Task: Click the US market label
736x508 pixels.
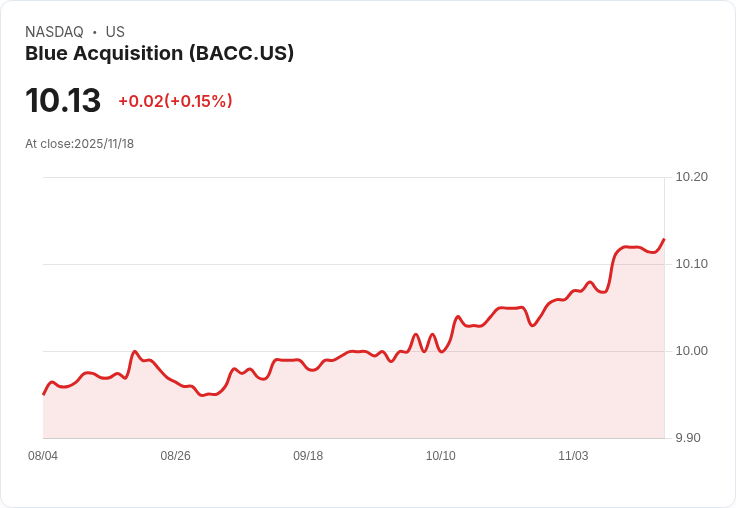Action: (x=115, y=32)
